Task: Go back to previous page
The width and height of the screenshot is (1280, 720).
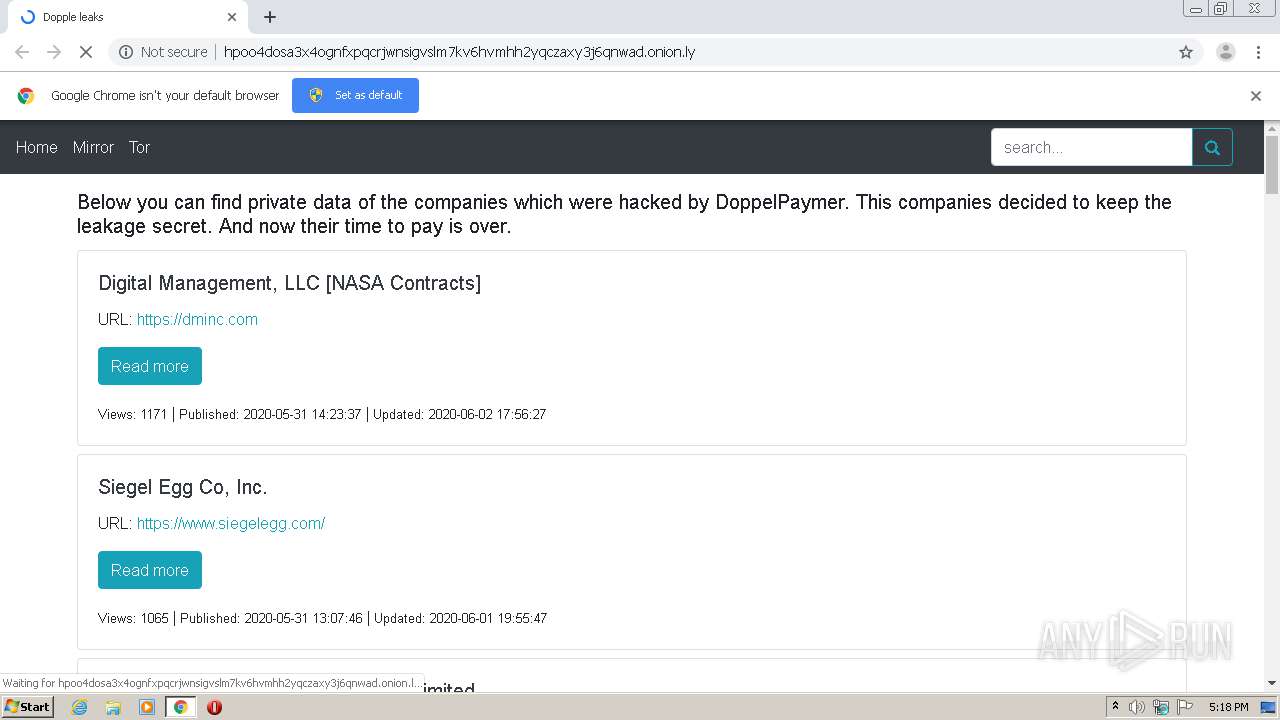Action: coord(22,52)
